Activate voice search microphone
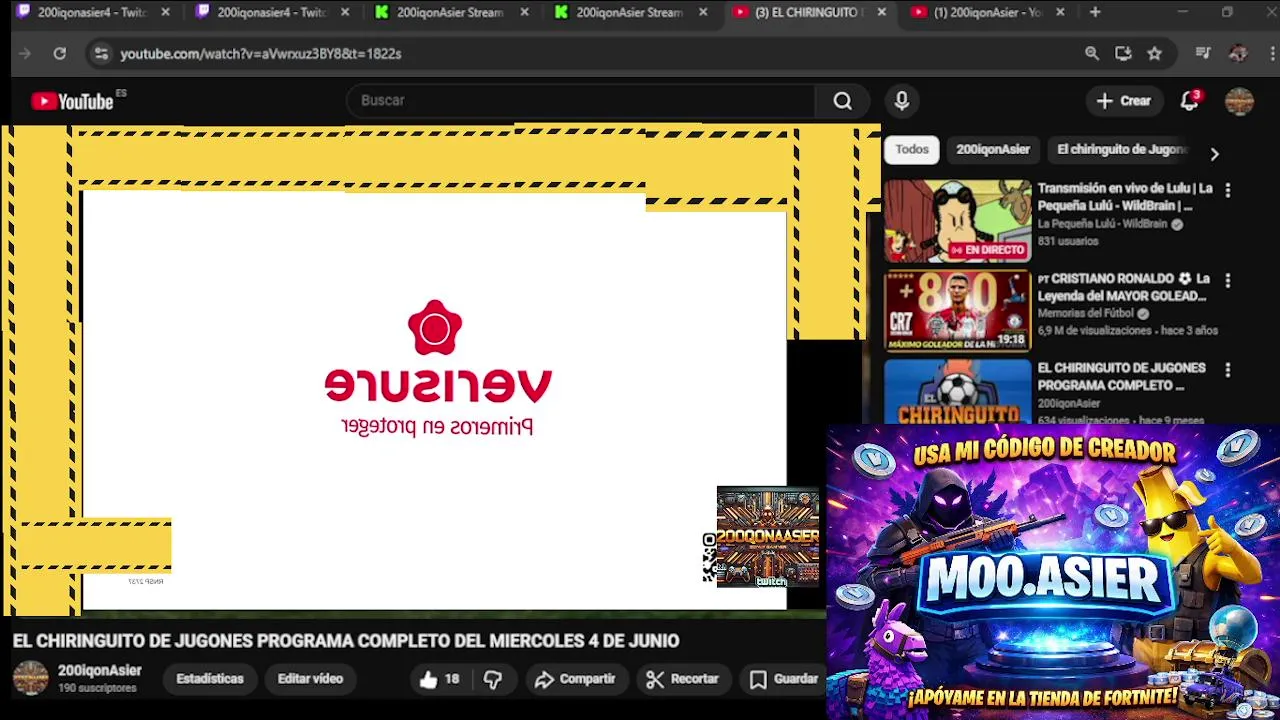1280x720 pixels. point(902,101)
